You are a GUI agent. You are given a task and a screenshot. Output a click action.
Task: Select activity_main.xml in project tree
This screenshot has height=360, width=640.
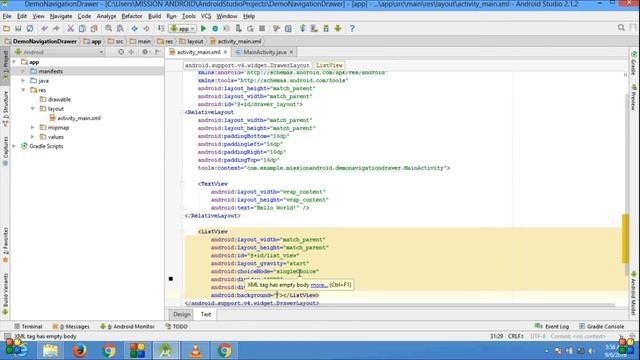click(x=79, y=118)
